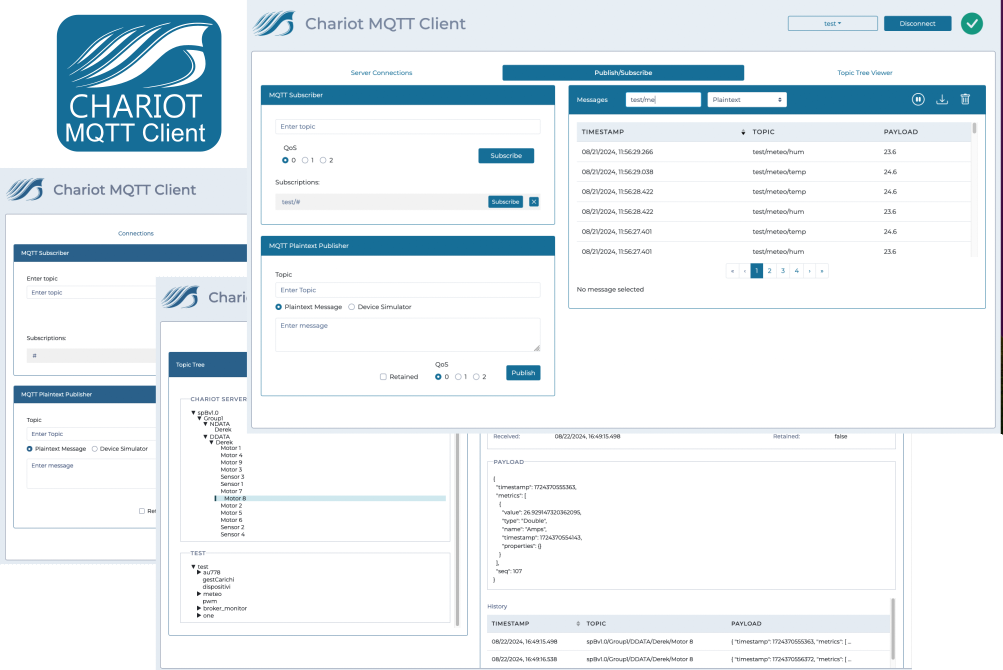The width and height of the screenshot is (1003, 670).
Task: Select QoS 1 in MQTT Subscriber
Action: coord(304,160)
